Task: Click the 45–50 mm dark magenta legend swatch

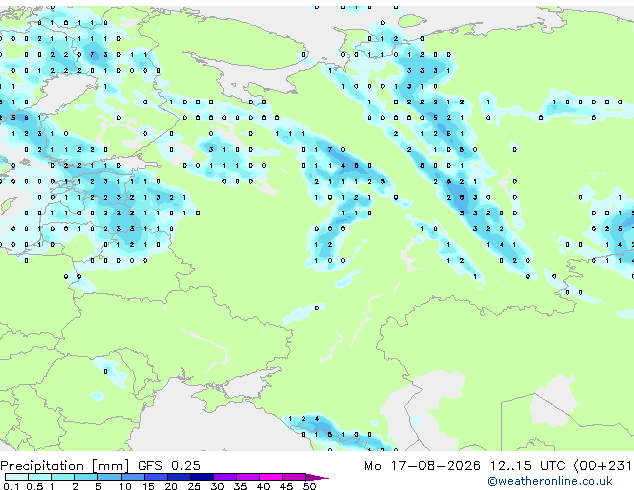Action: tap(294, 477)
